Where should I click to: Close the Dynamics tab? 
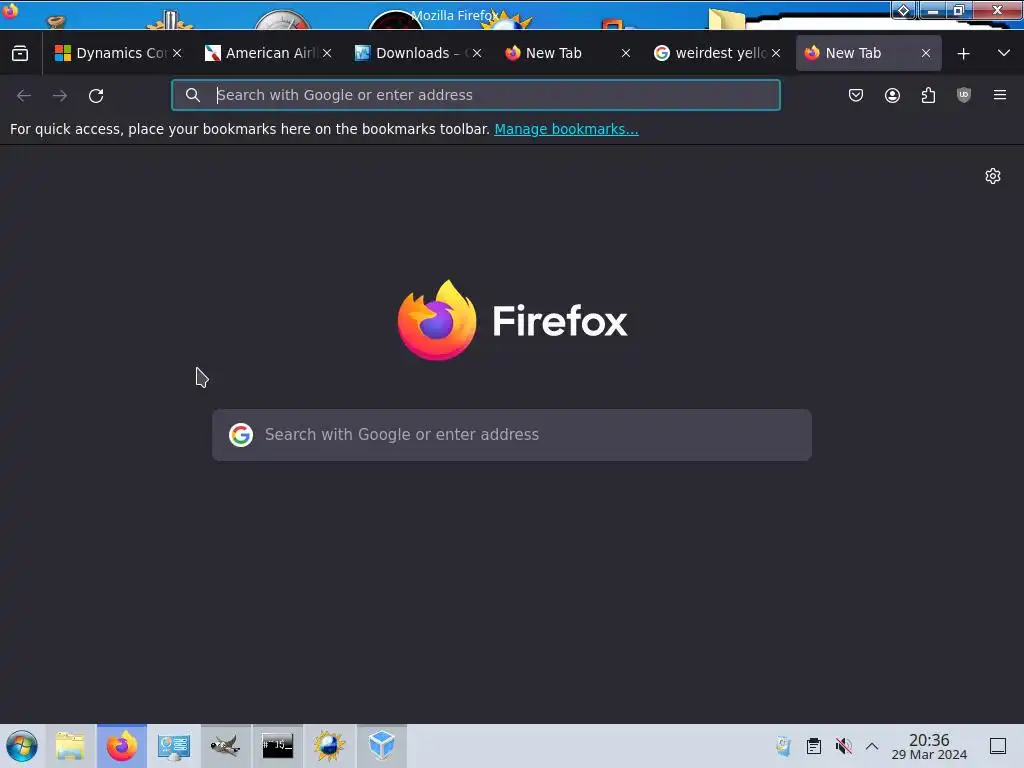177,54
